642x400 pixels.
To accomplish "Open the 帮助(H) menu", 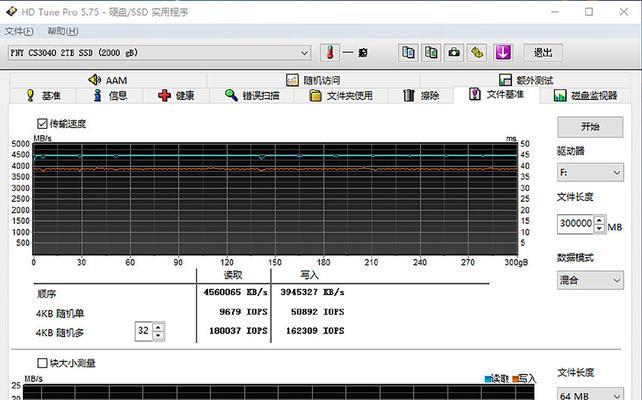I will [x=63, y=31].
